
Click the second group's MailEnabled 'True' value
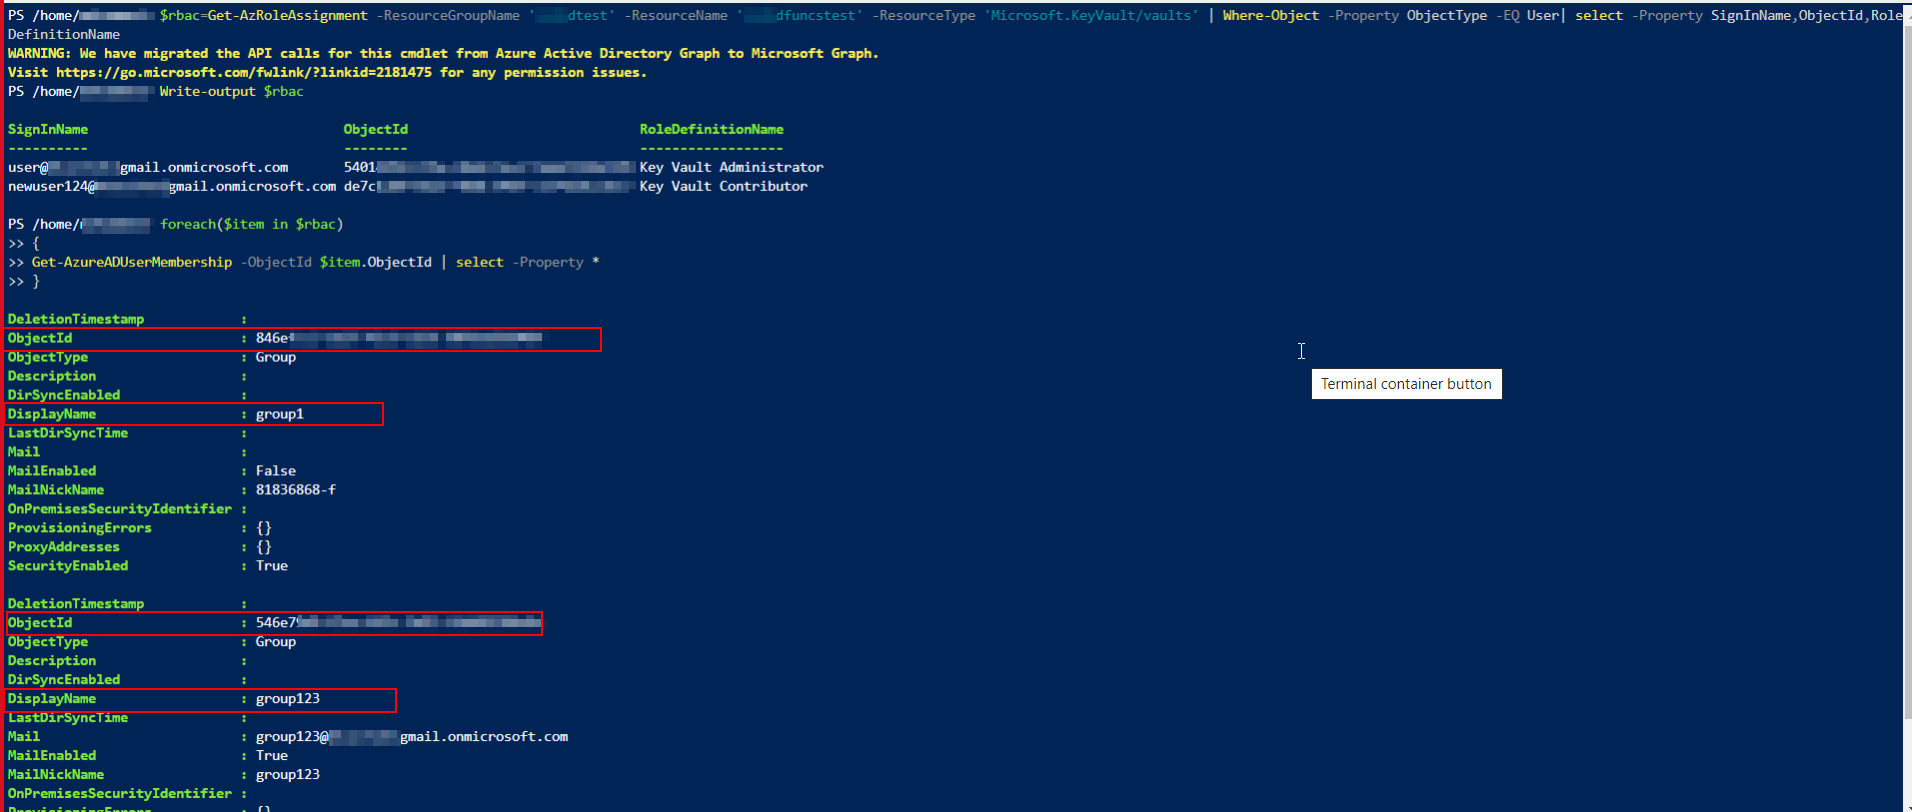272,756
